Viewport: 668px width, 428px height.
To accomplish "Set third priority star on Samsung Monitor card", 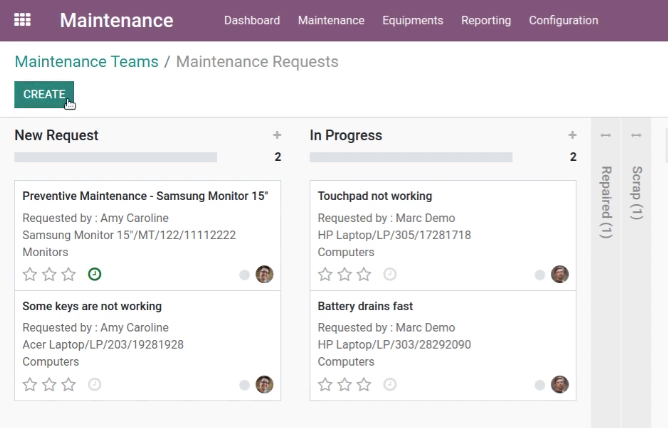I will pyautogui.click(x=69, y=274).
